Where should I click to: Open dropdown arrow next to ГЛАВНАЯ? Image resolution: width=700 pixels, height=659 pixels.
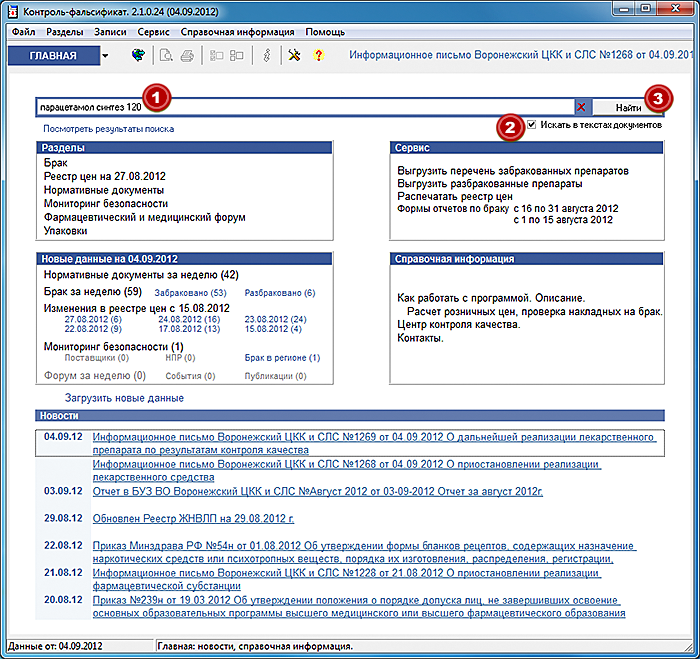point(105,56)
